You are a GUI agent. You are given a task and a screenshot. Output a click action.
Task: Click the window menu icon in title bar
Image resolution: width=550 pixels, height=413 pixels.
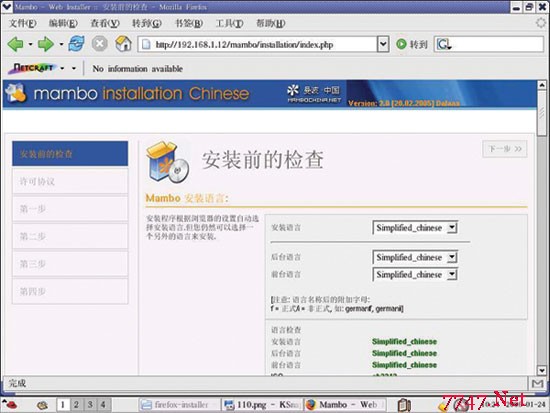coord(7,7)
